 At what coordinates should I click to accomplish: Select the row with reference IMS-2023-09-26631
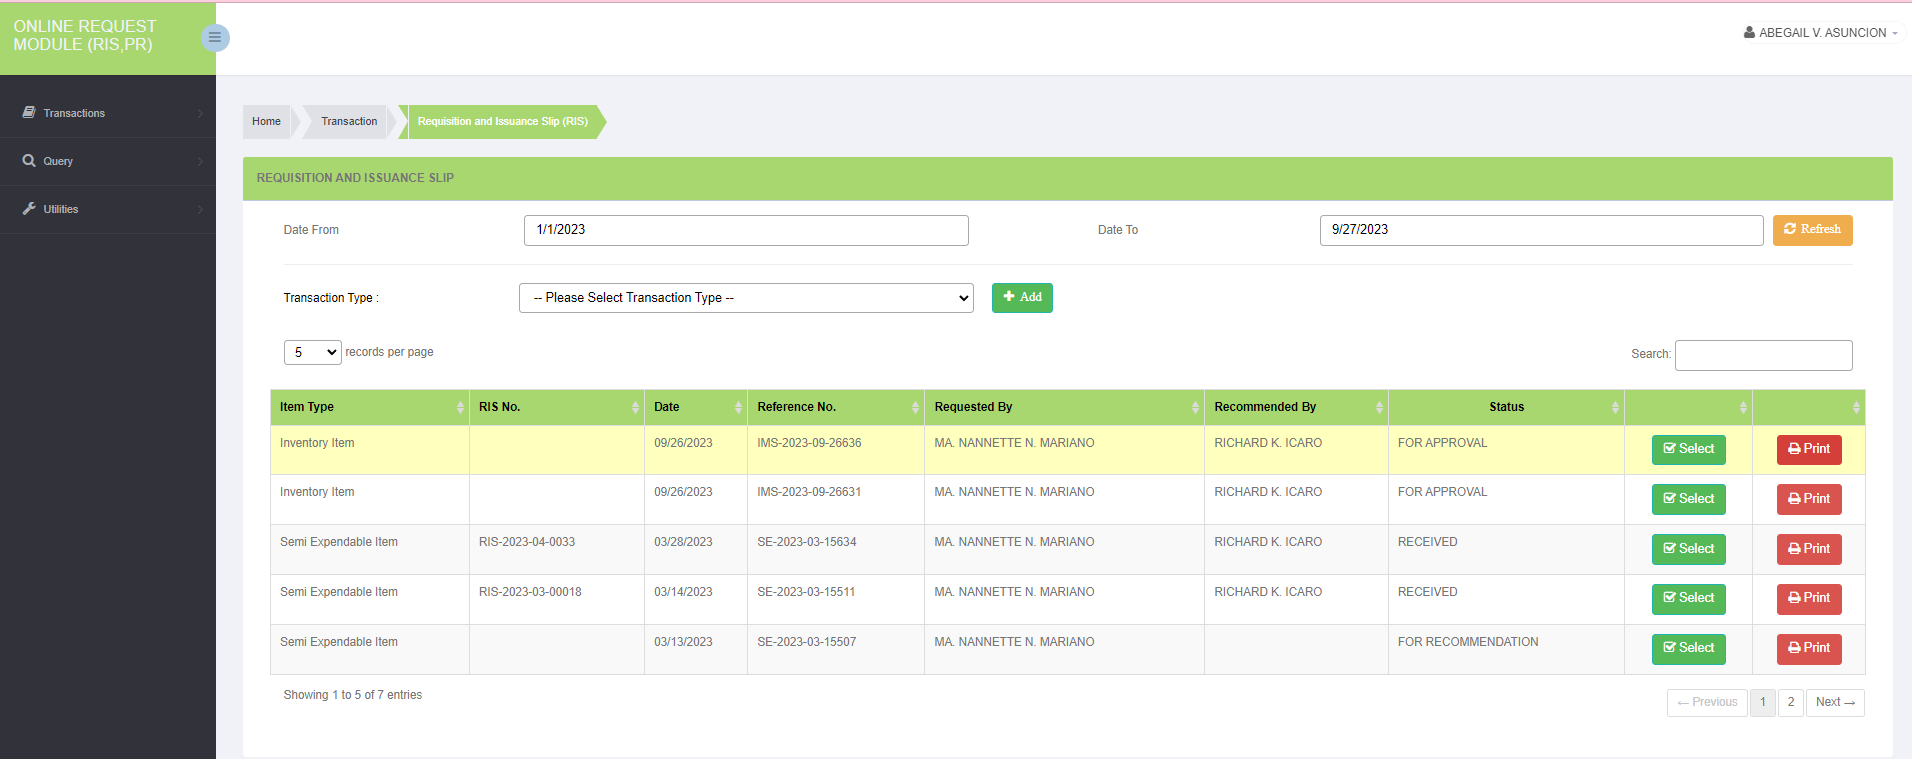coord(1688,500)
